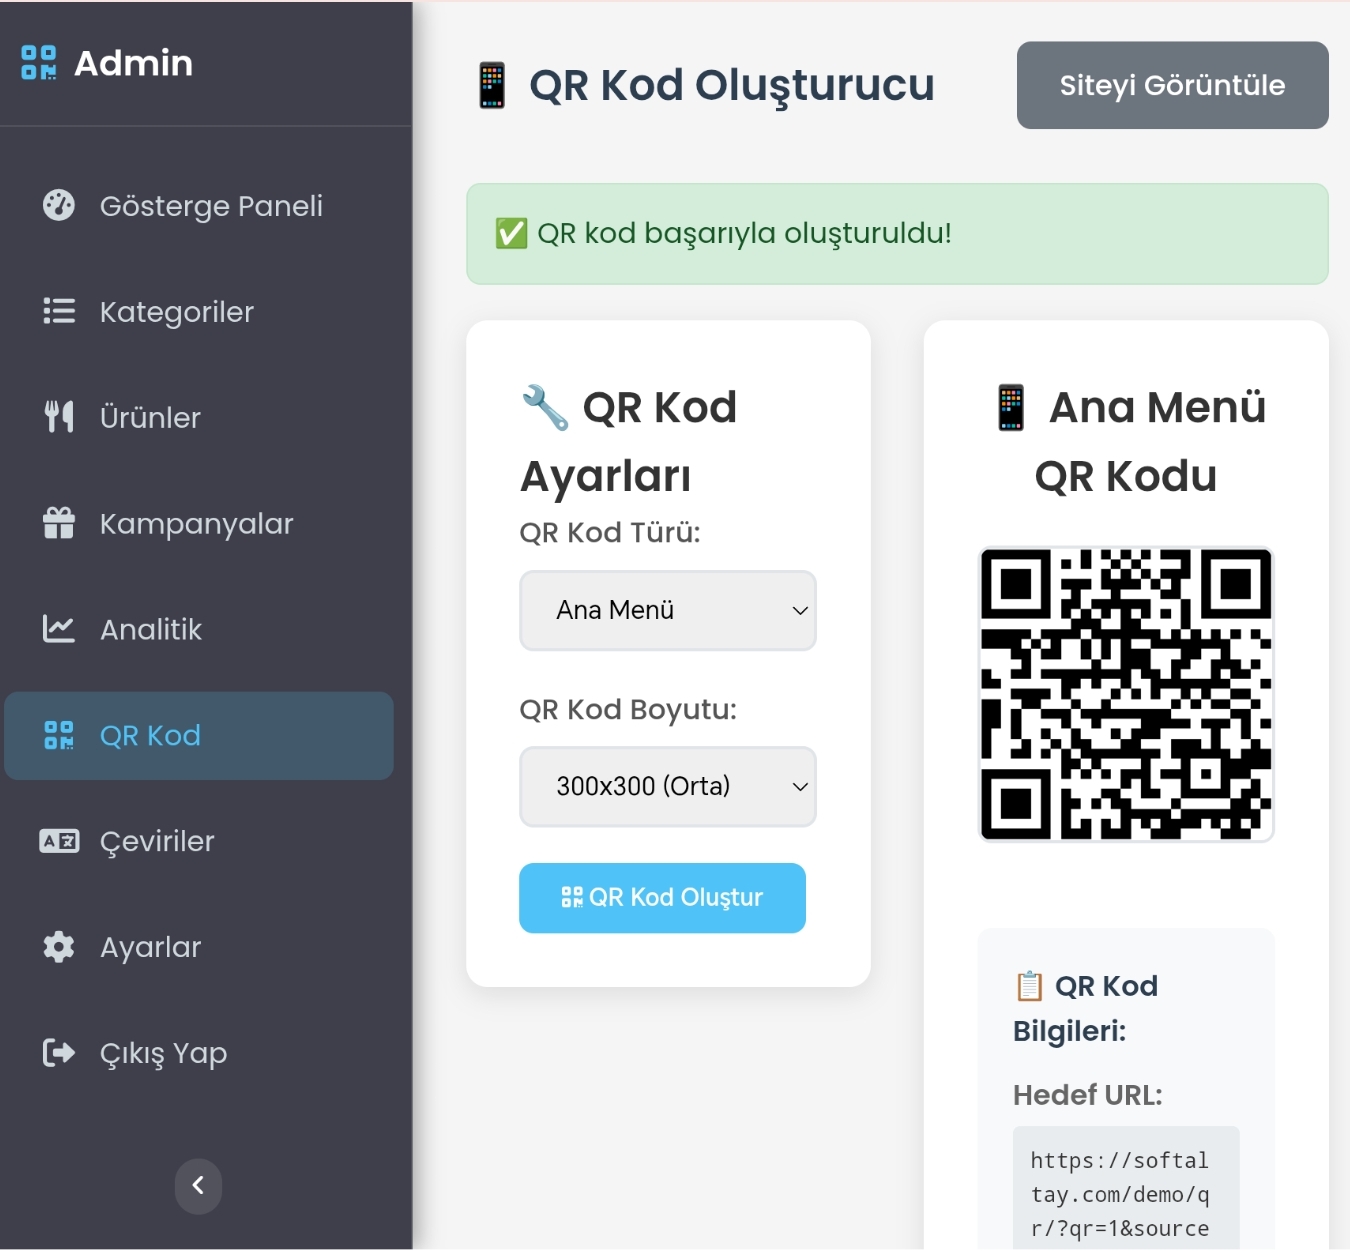Select the QR Kod menu item
Viewport: 1350px width, 1251px height.
[x=199, y=735]
